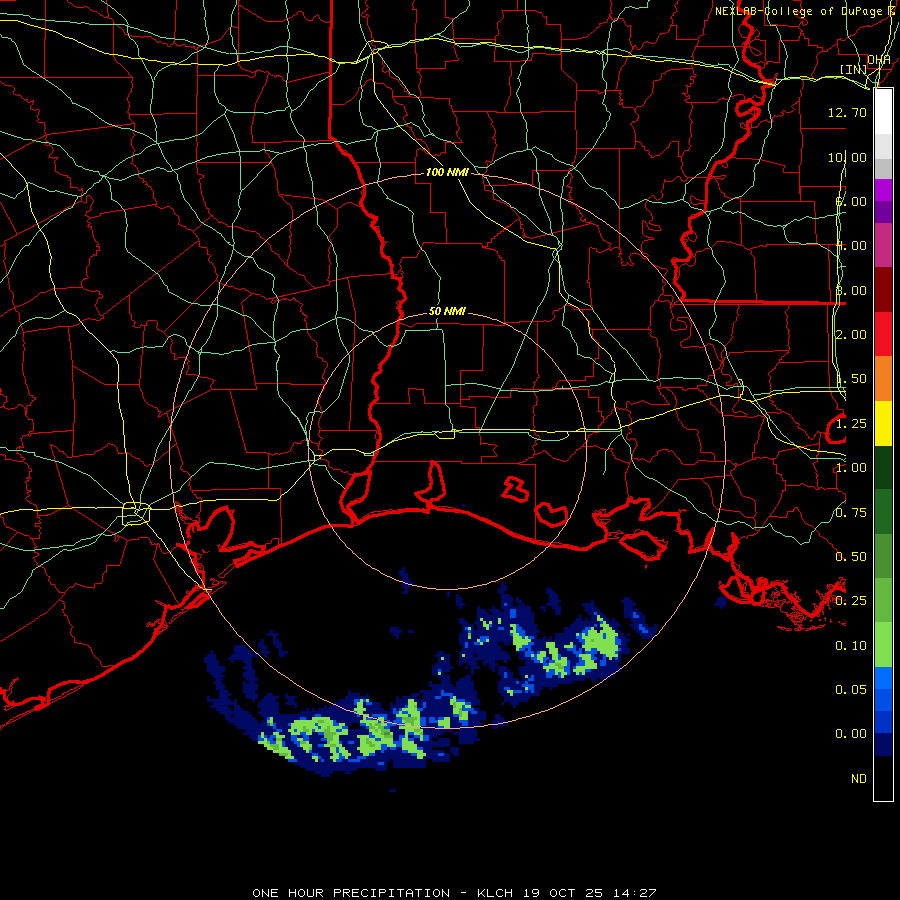This screenshot has height=900, width=900.
Task: Click the 100 NMI range ring label
Action: 447,172
